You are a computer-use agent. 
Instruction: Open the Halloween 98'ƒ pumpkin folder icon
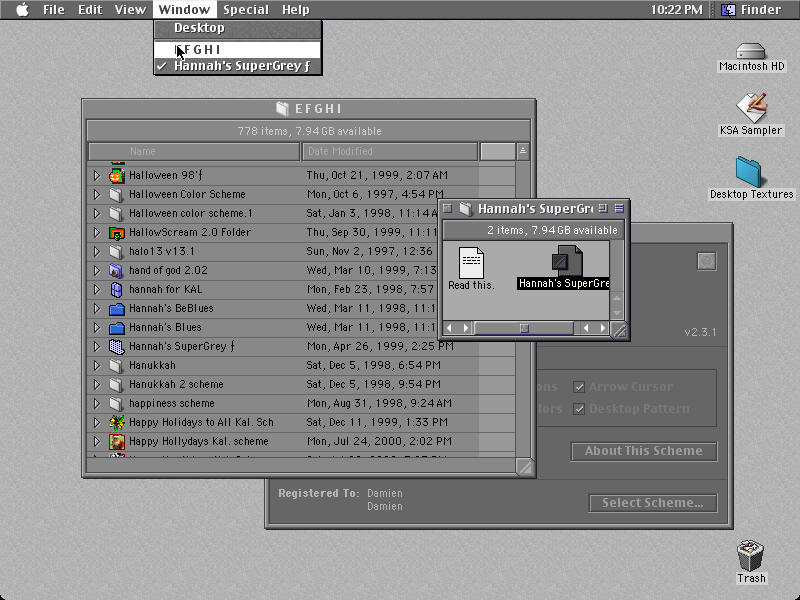point(117,176)
